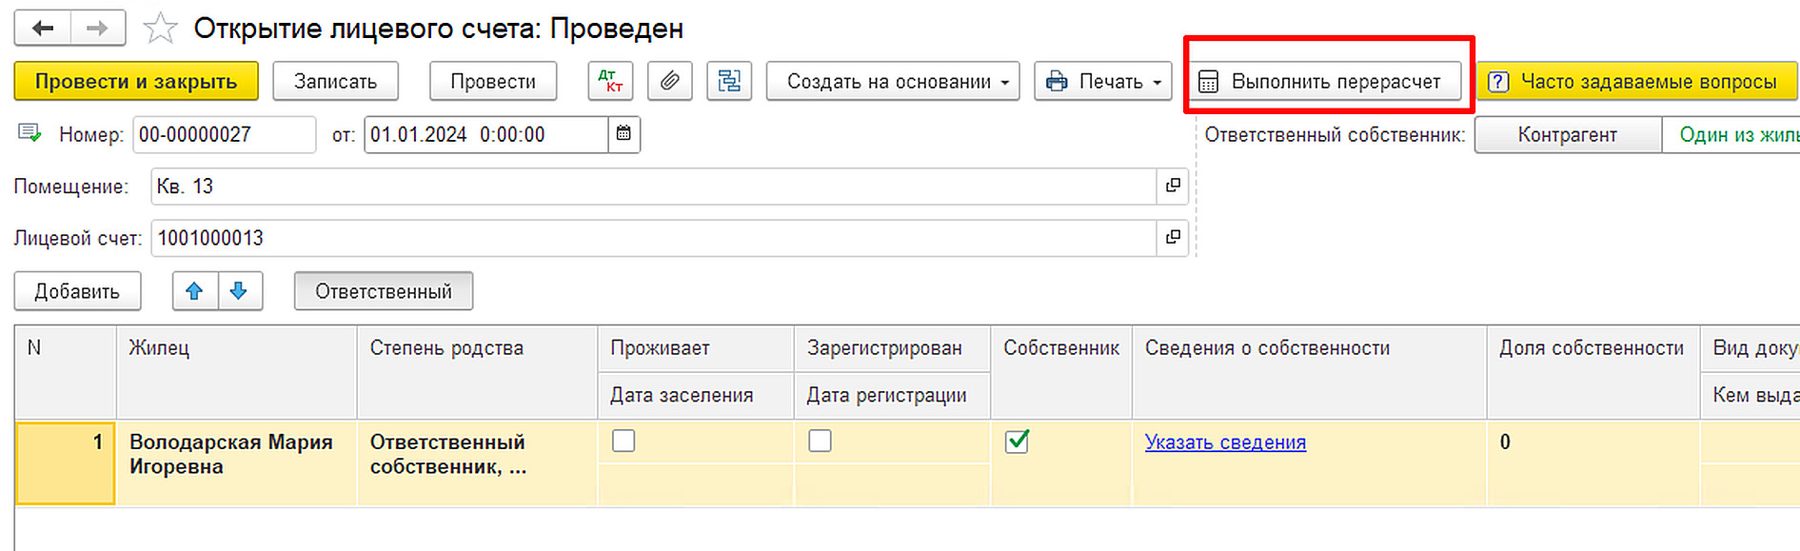Click the Добавить button
Image resolution: width=1800 pixels, height=551 pixels.
pyautogui.click(x=77, y=291)
